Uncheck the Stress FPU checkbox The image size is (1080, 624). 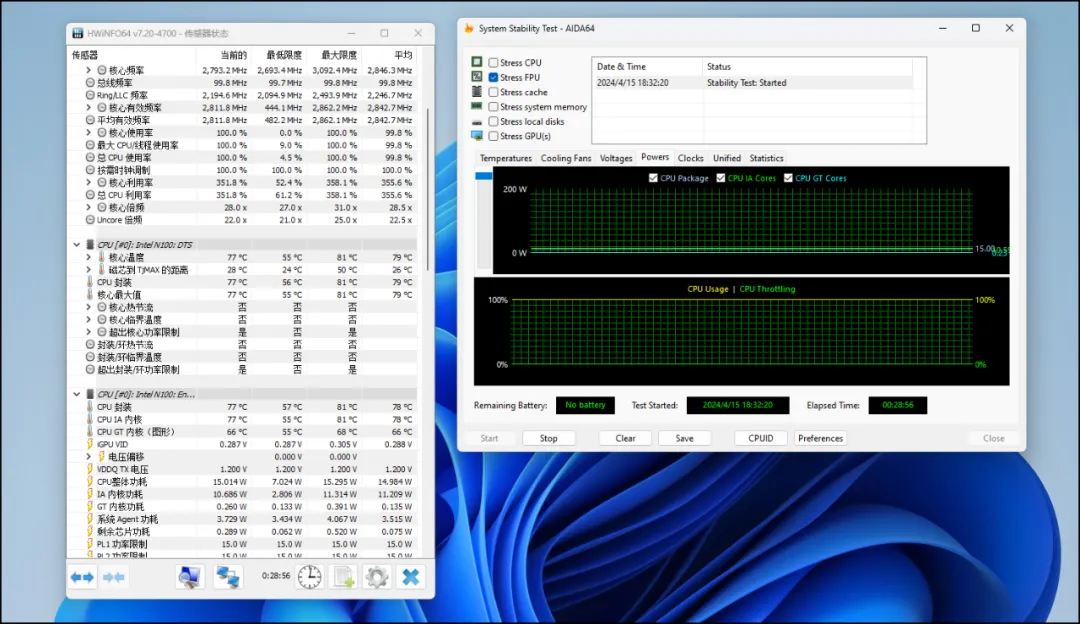coord(493,77)
